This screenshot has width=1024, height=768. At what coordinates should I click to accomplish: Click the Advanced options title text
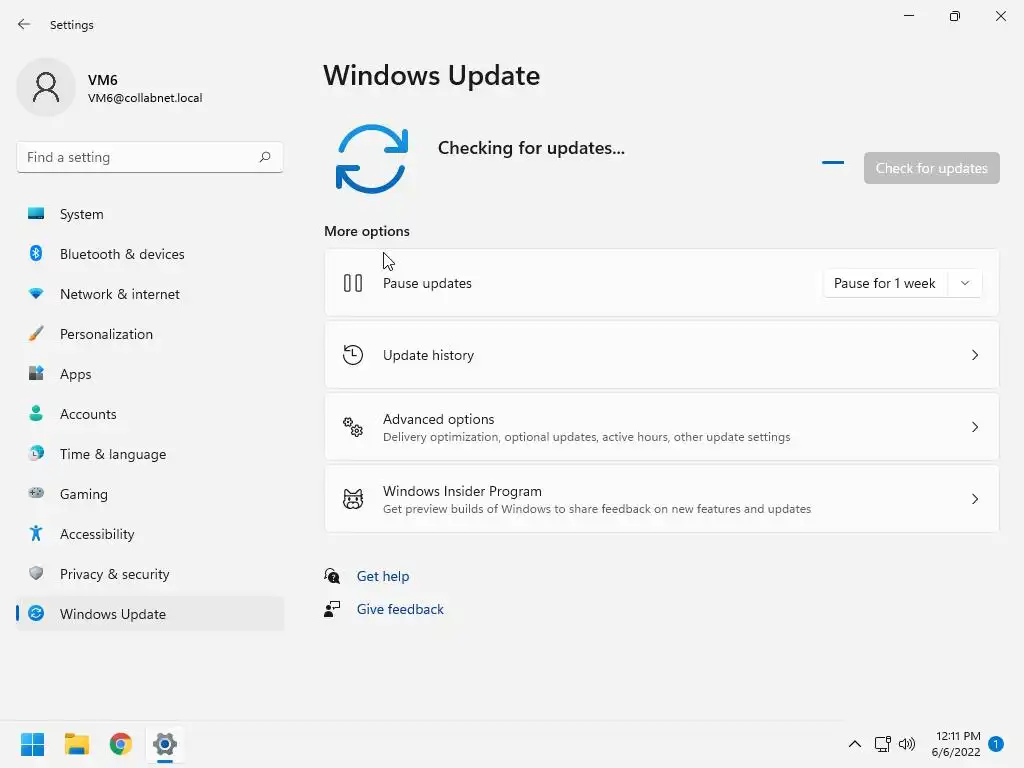pyautogui.click(x=438, y=419)
